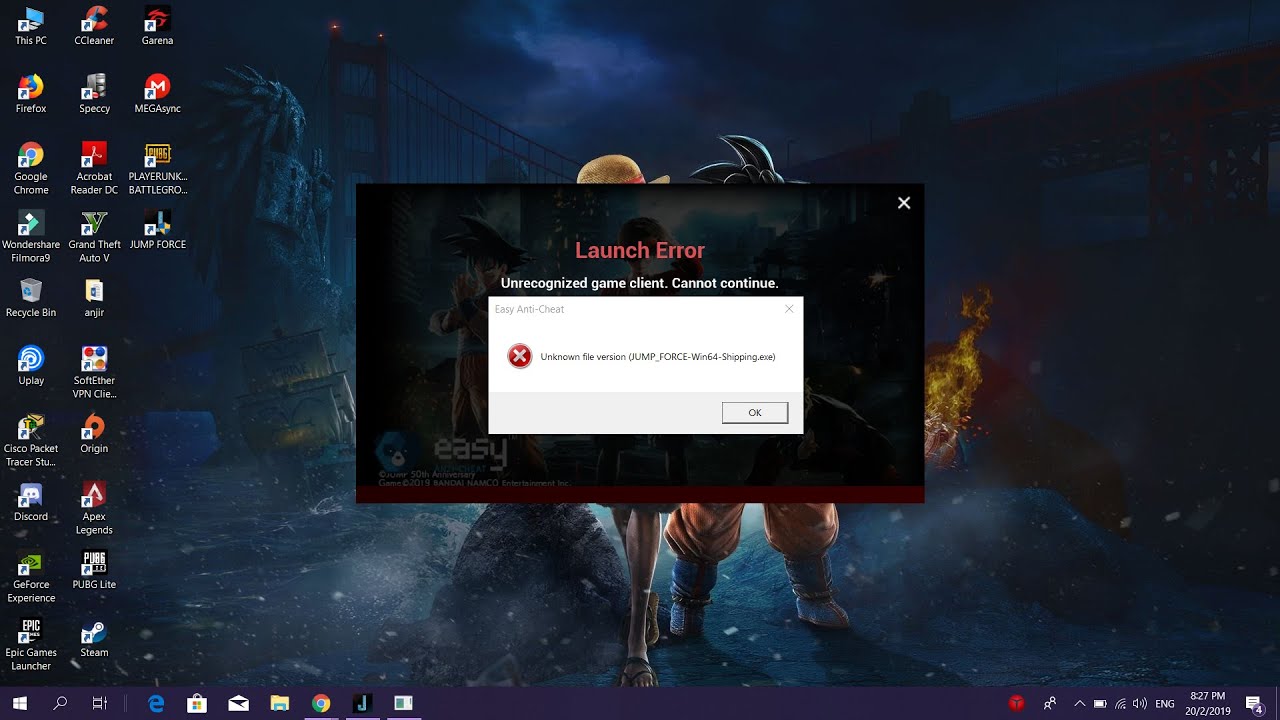This screenshot has height=720, width=1280.
Task: Click the red tray icon on taskbar
Action: click(x=1017, y=703)
